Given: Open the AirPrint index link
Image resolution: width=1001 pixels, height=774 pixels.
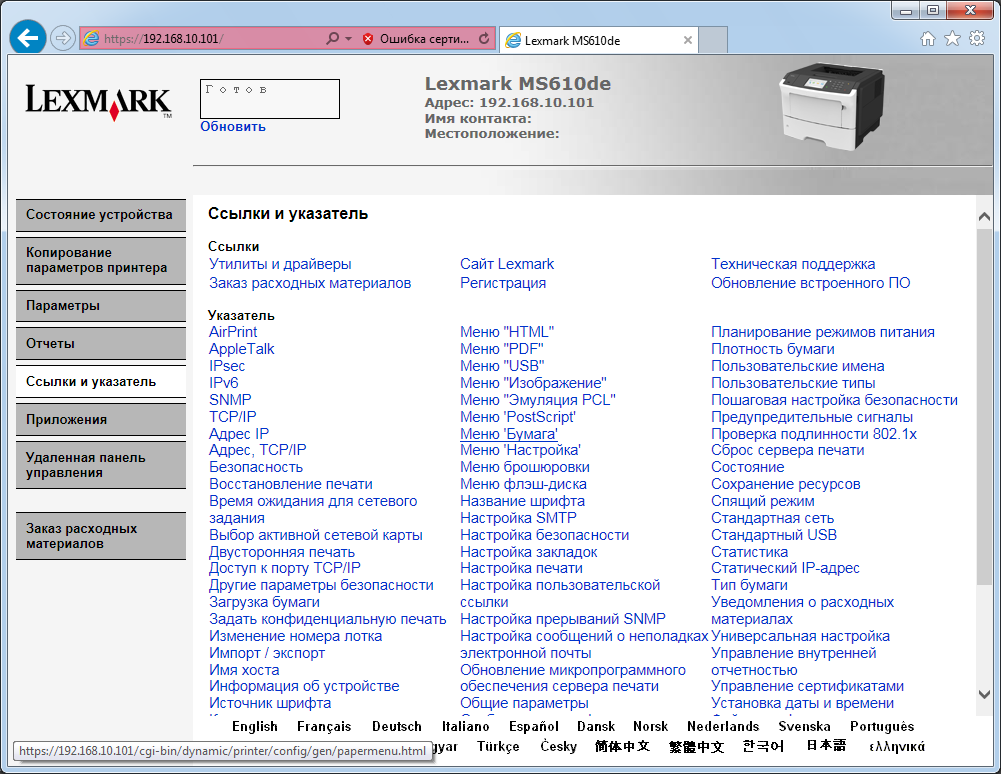Looking at the screenshot, I should click(233, 332).
